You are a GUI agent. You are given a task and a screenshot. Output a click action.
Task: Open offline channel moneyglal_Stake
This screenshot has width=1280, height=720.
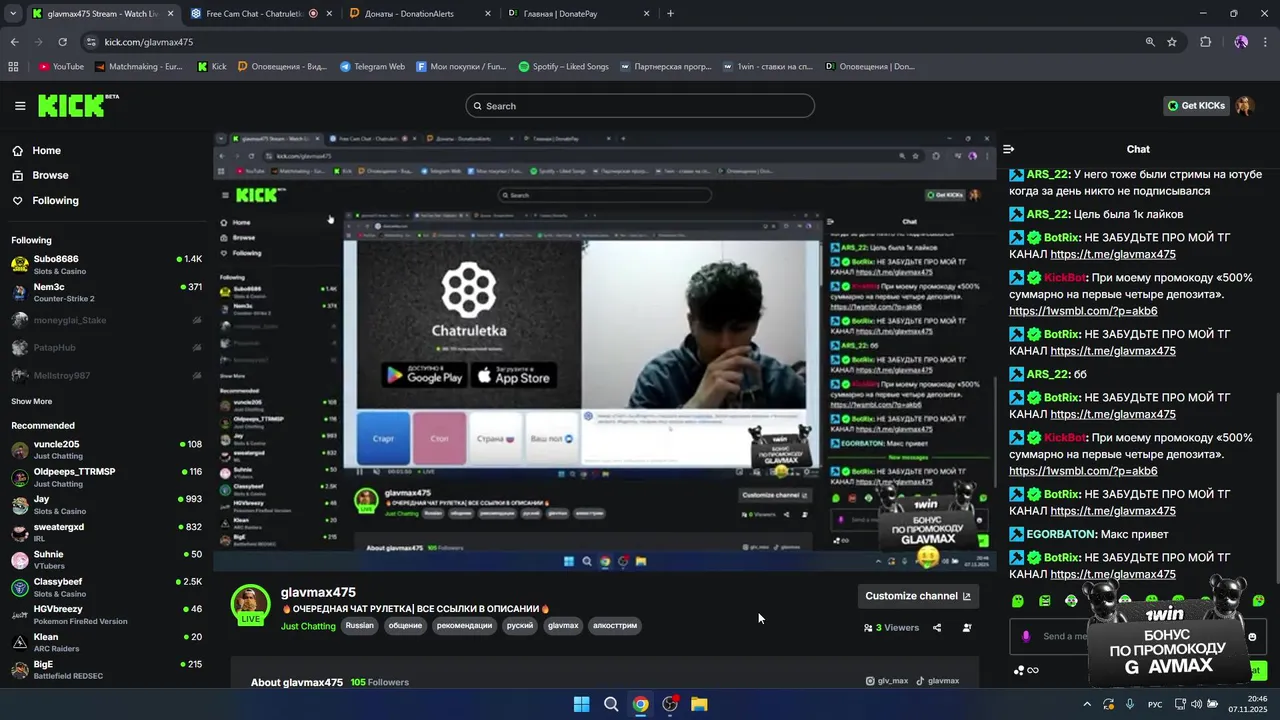105,320
